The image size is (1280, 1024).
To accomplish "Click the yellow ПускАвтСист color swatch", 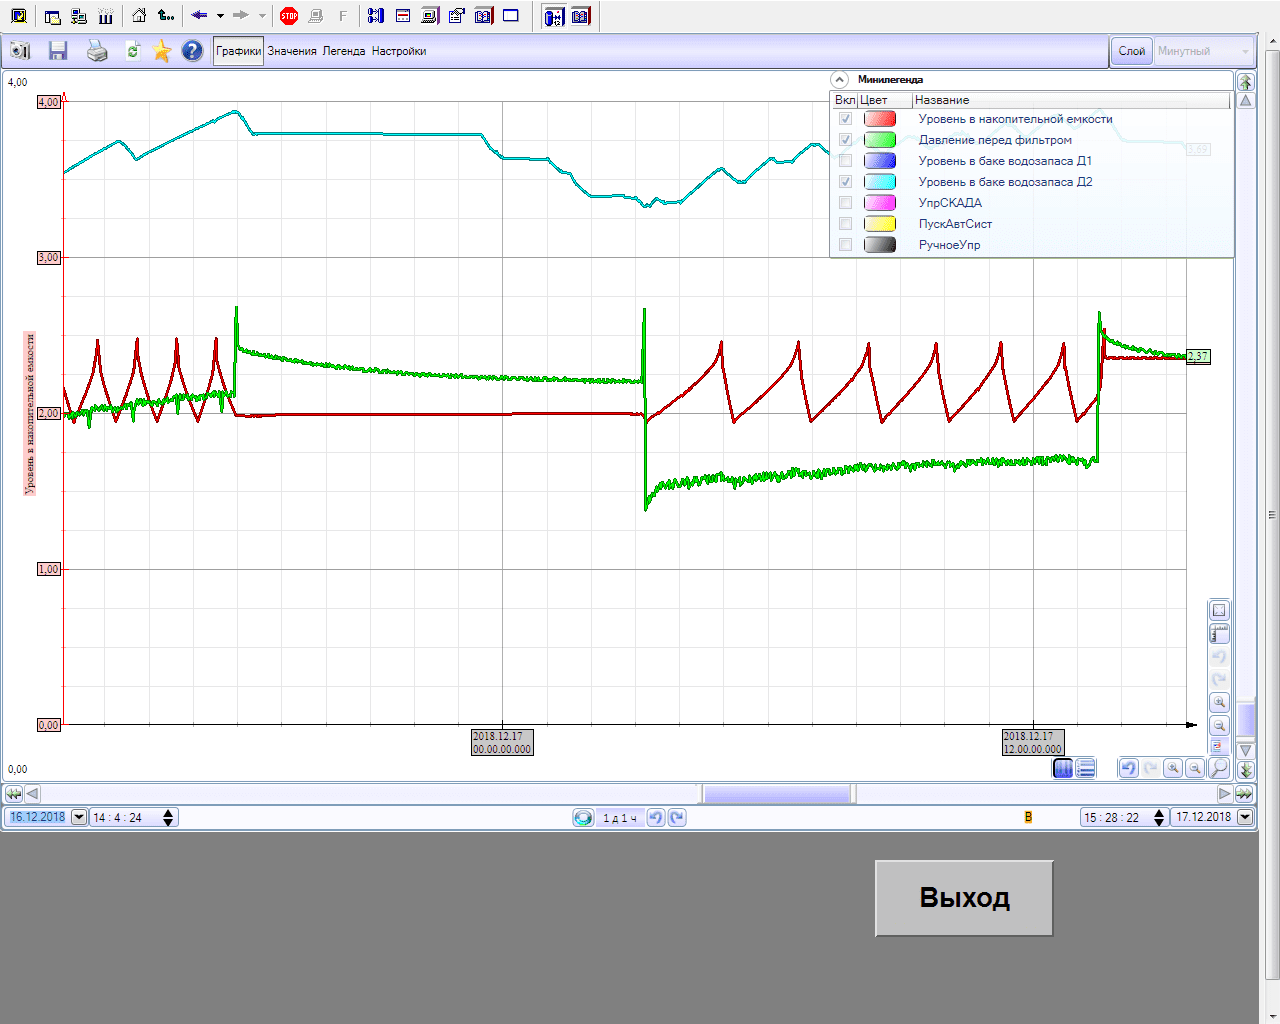I will (x=880, y=224).
